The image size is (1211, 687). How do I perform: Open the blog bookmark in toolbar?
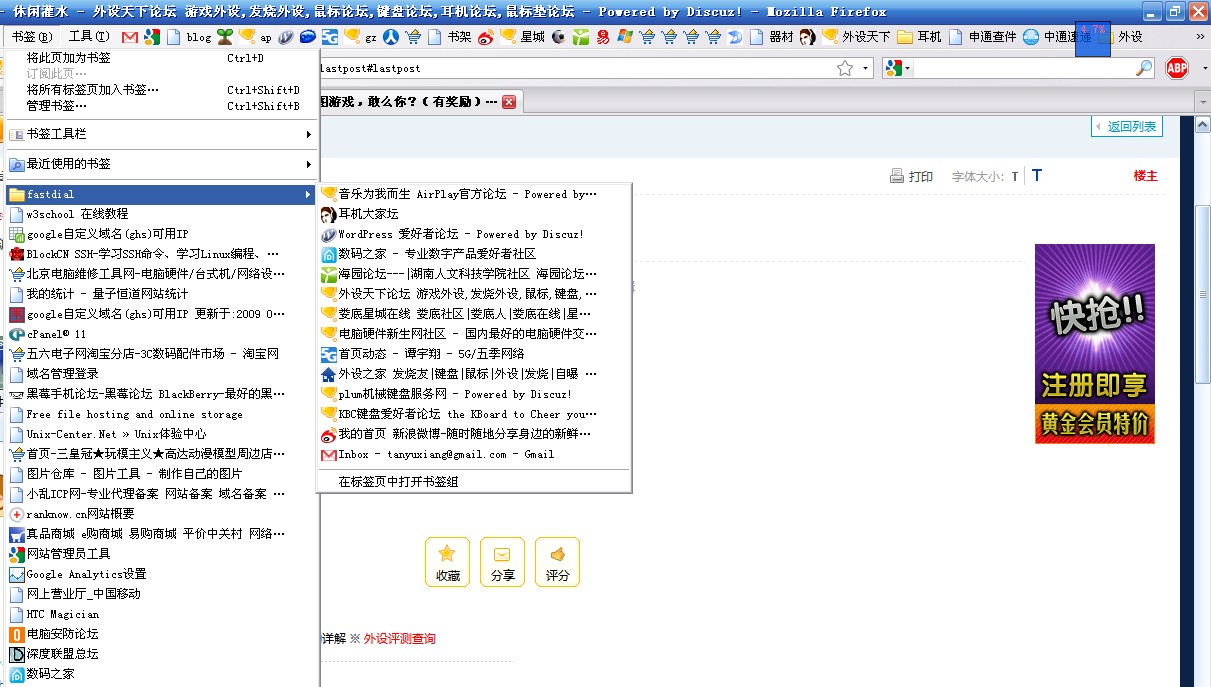click(189, 37)
